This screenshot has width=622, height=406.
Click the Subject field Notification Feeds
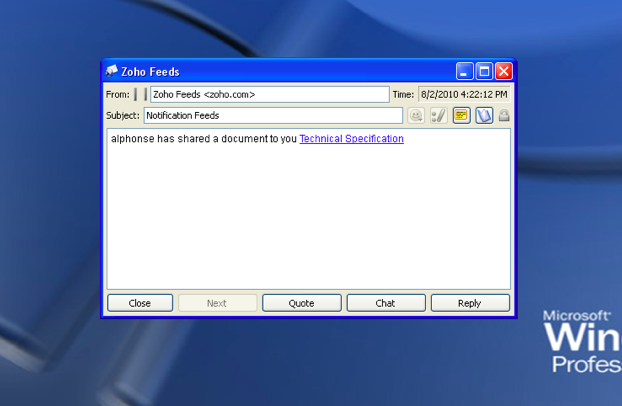pyautogui.click(x=273, y=115)
